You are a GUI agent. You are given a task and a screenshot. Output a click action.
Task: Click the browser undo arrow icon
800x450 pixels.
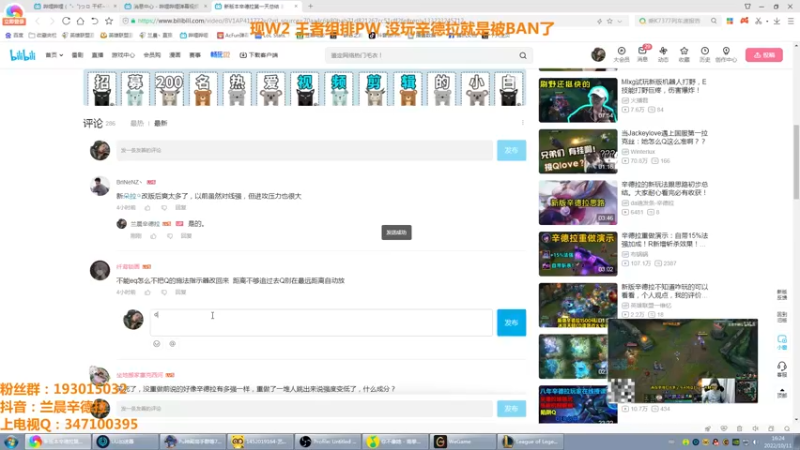pyautogui.click(x=95, y=21)
